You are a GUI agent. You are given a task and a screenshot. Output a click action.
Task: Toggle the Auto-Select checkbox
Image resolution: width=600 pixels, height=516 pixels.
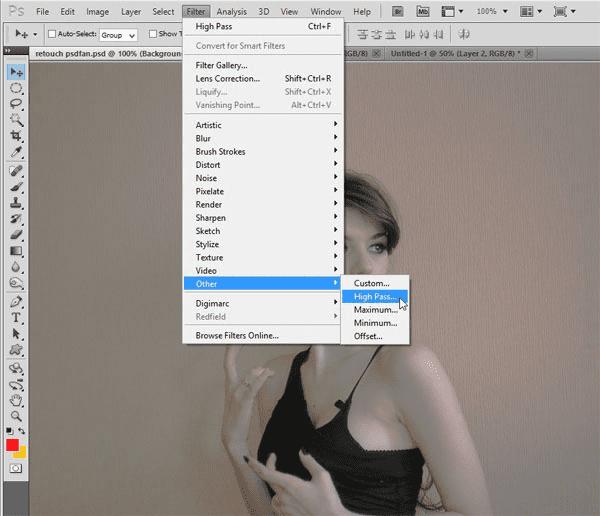pyautogui.click(x=52, y=34)
